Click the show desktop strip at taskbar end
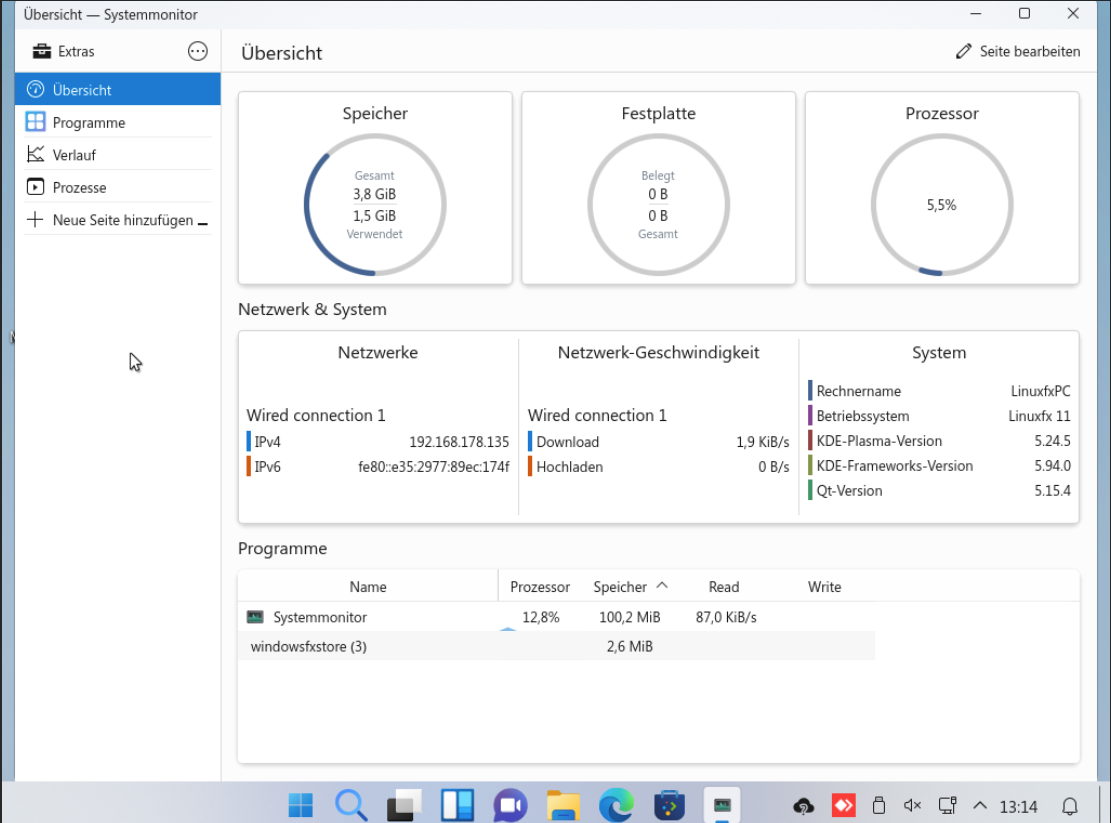This screenshot has height=823, width=1111. 1104,803
